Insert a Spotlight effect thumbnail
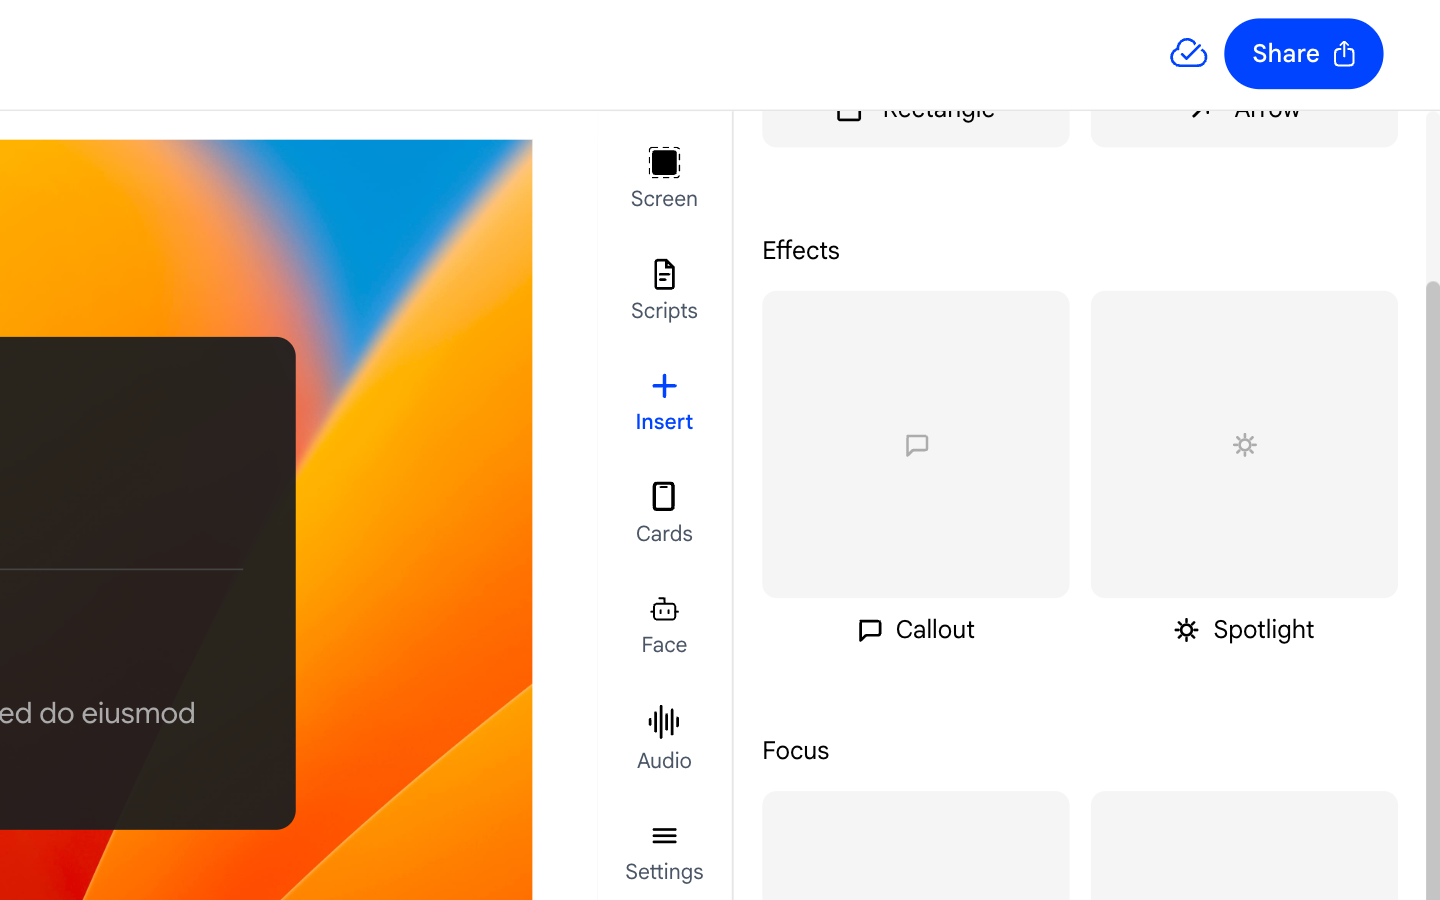The height and width of the screenshot is (900, 1440). coord(1244,444)
